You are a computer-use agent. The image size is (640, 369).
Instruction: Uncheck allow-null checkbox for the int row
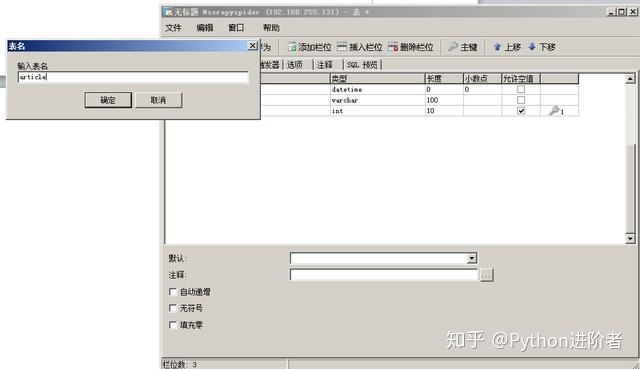click(521, 111)
